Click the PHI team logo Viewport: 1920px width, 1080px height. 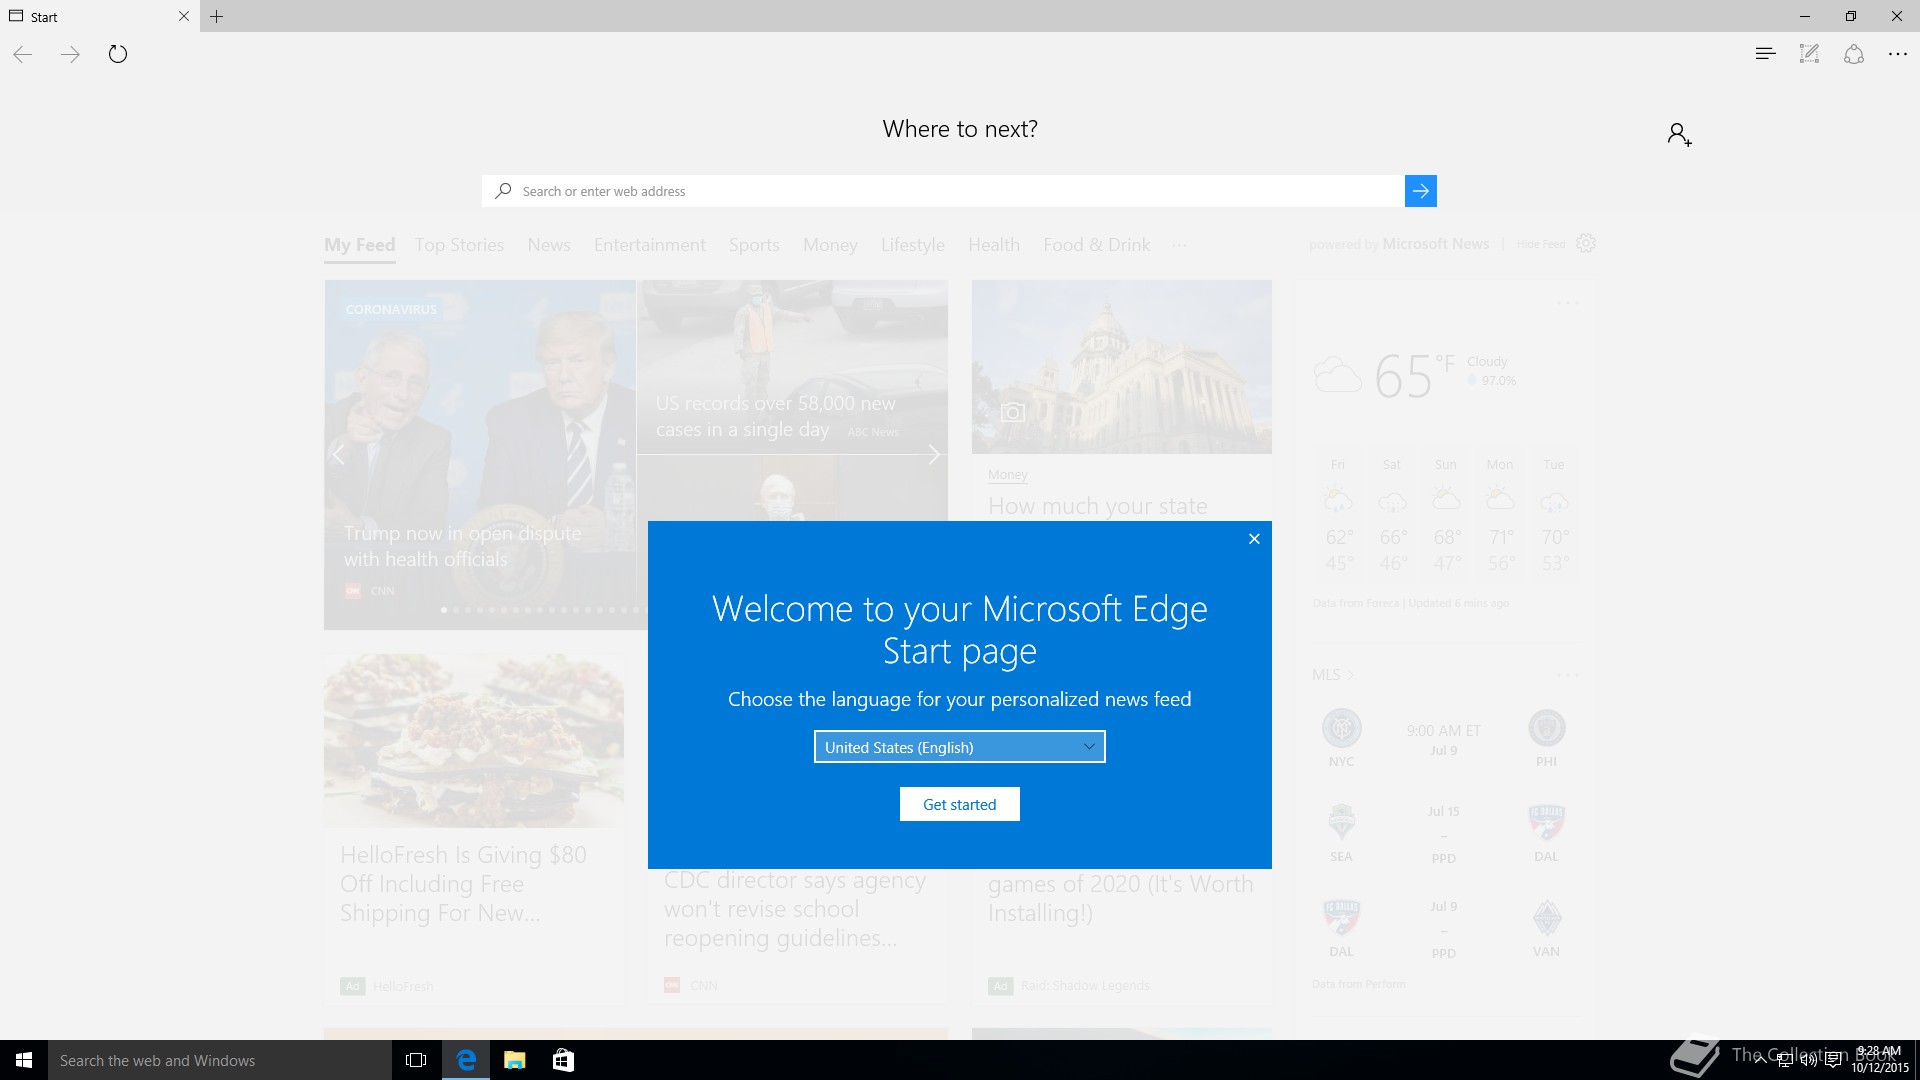click(x=1546, y=729)
